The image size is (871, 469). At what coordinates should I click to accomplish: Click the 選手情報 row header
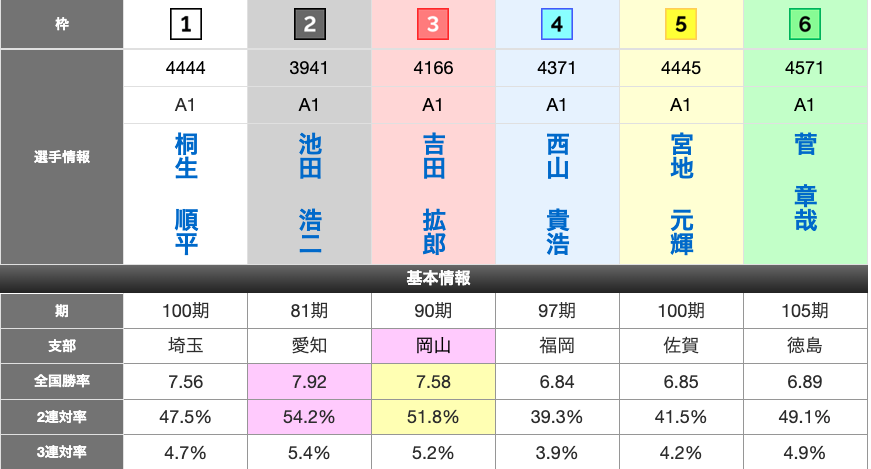pos(62,157)
